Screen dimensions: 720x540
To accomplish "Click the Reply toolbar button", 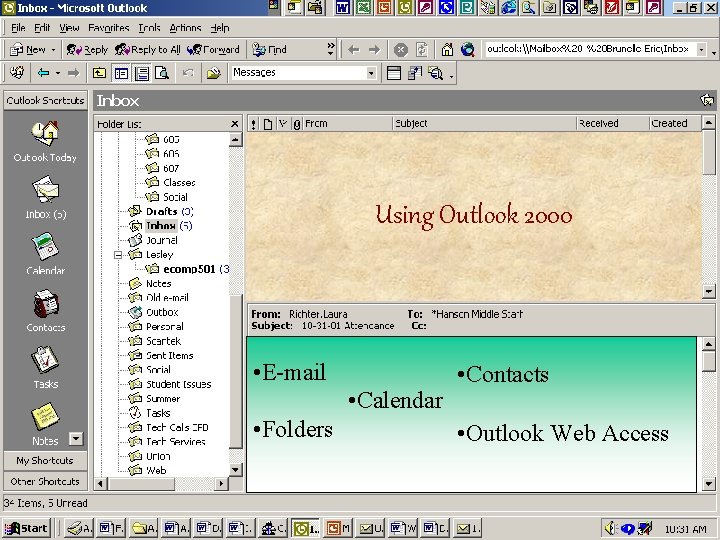I will (87, 49).
